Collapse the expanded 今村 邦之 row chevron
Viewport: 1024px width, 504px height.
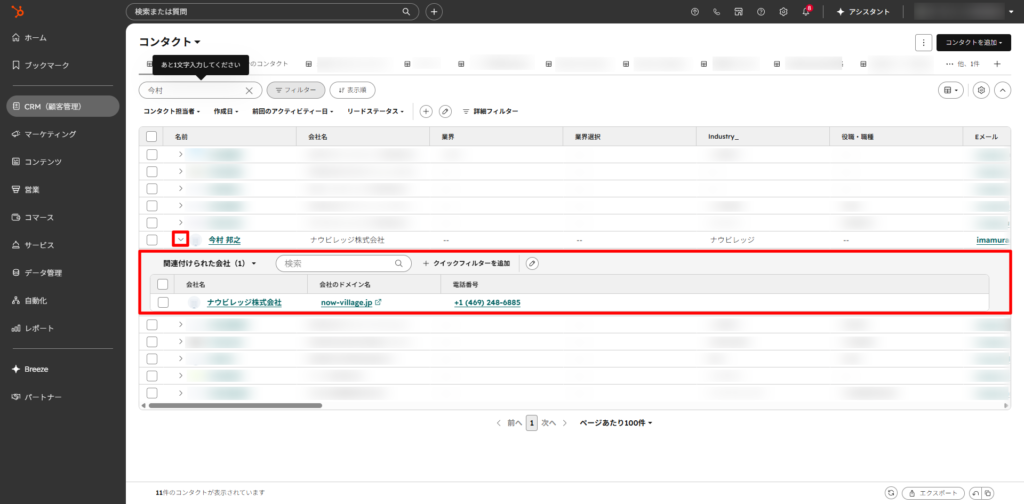point(181,240)
